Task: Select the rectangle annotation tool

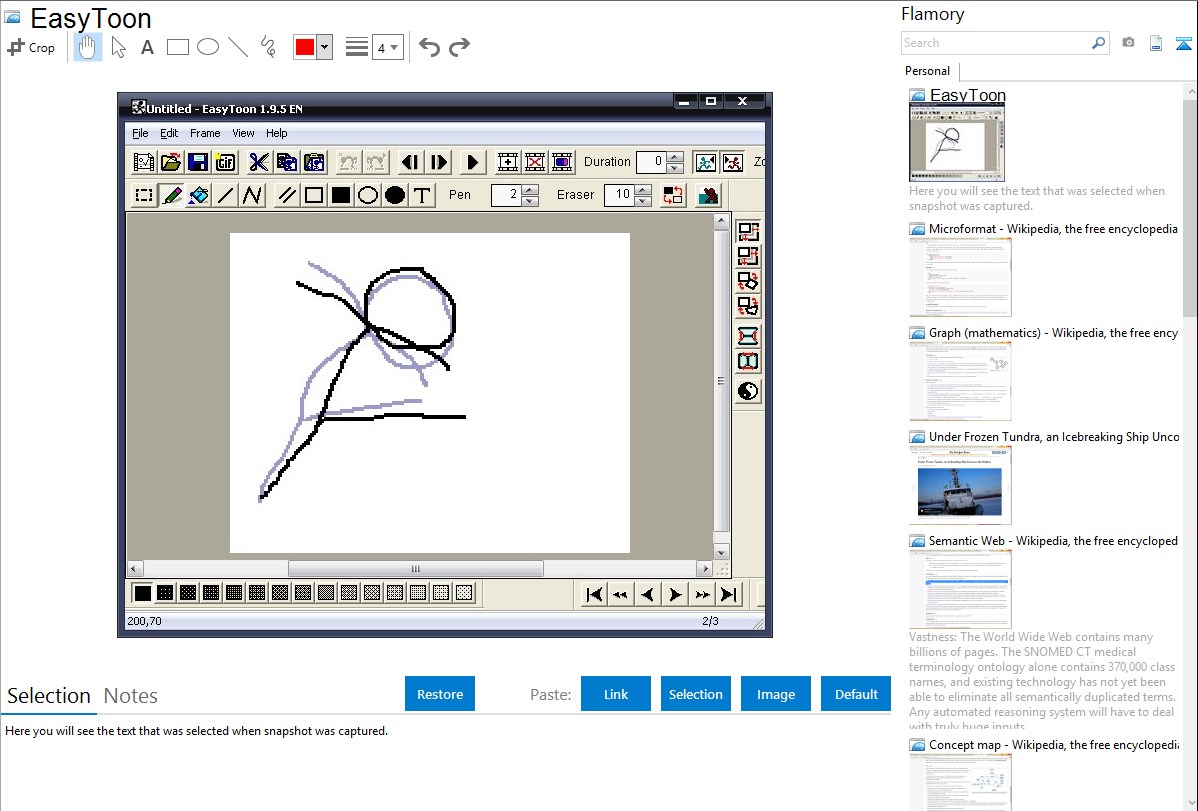Action: click(x=177, y=47)
